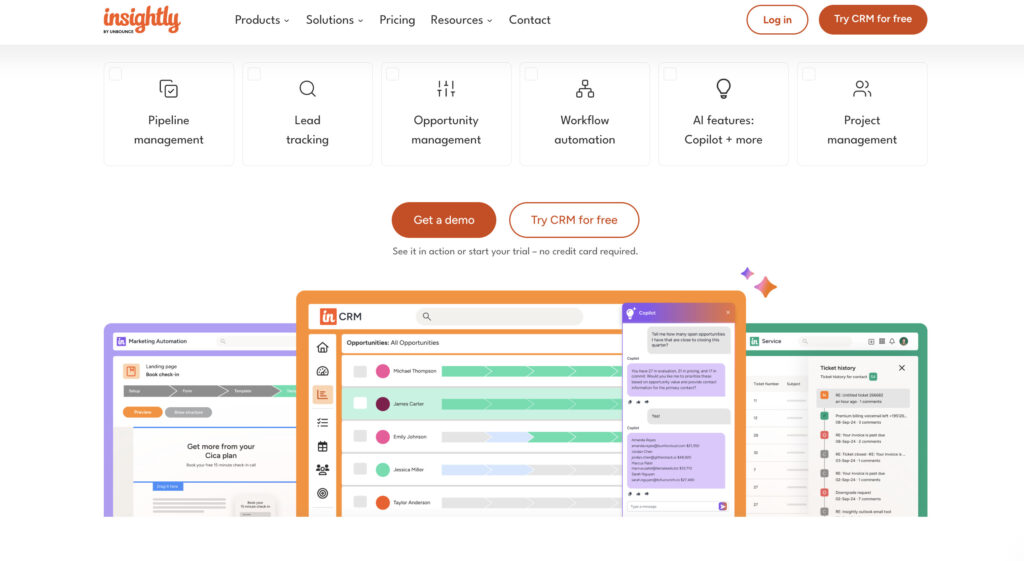The image size is (1024, 561).
Task: Open the contacts group icon in CRM sidebar
Action: point(323,470)
